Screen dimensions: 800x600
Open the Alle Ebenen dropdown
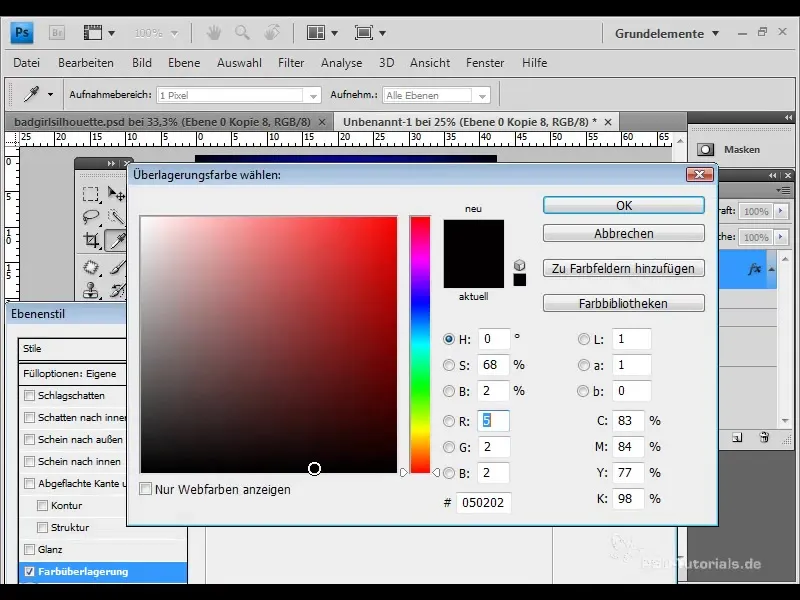[437, 95]
